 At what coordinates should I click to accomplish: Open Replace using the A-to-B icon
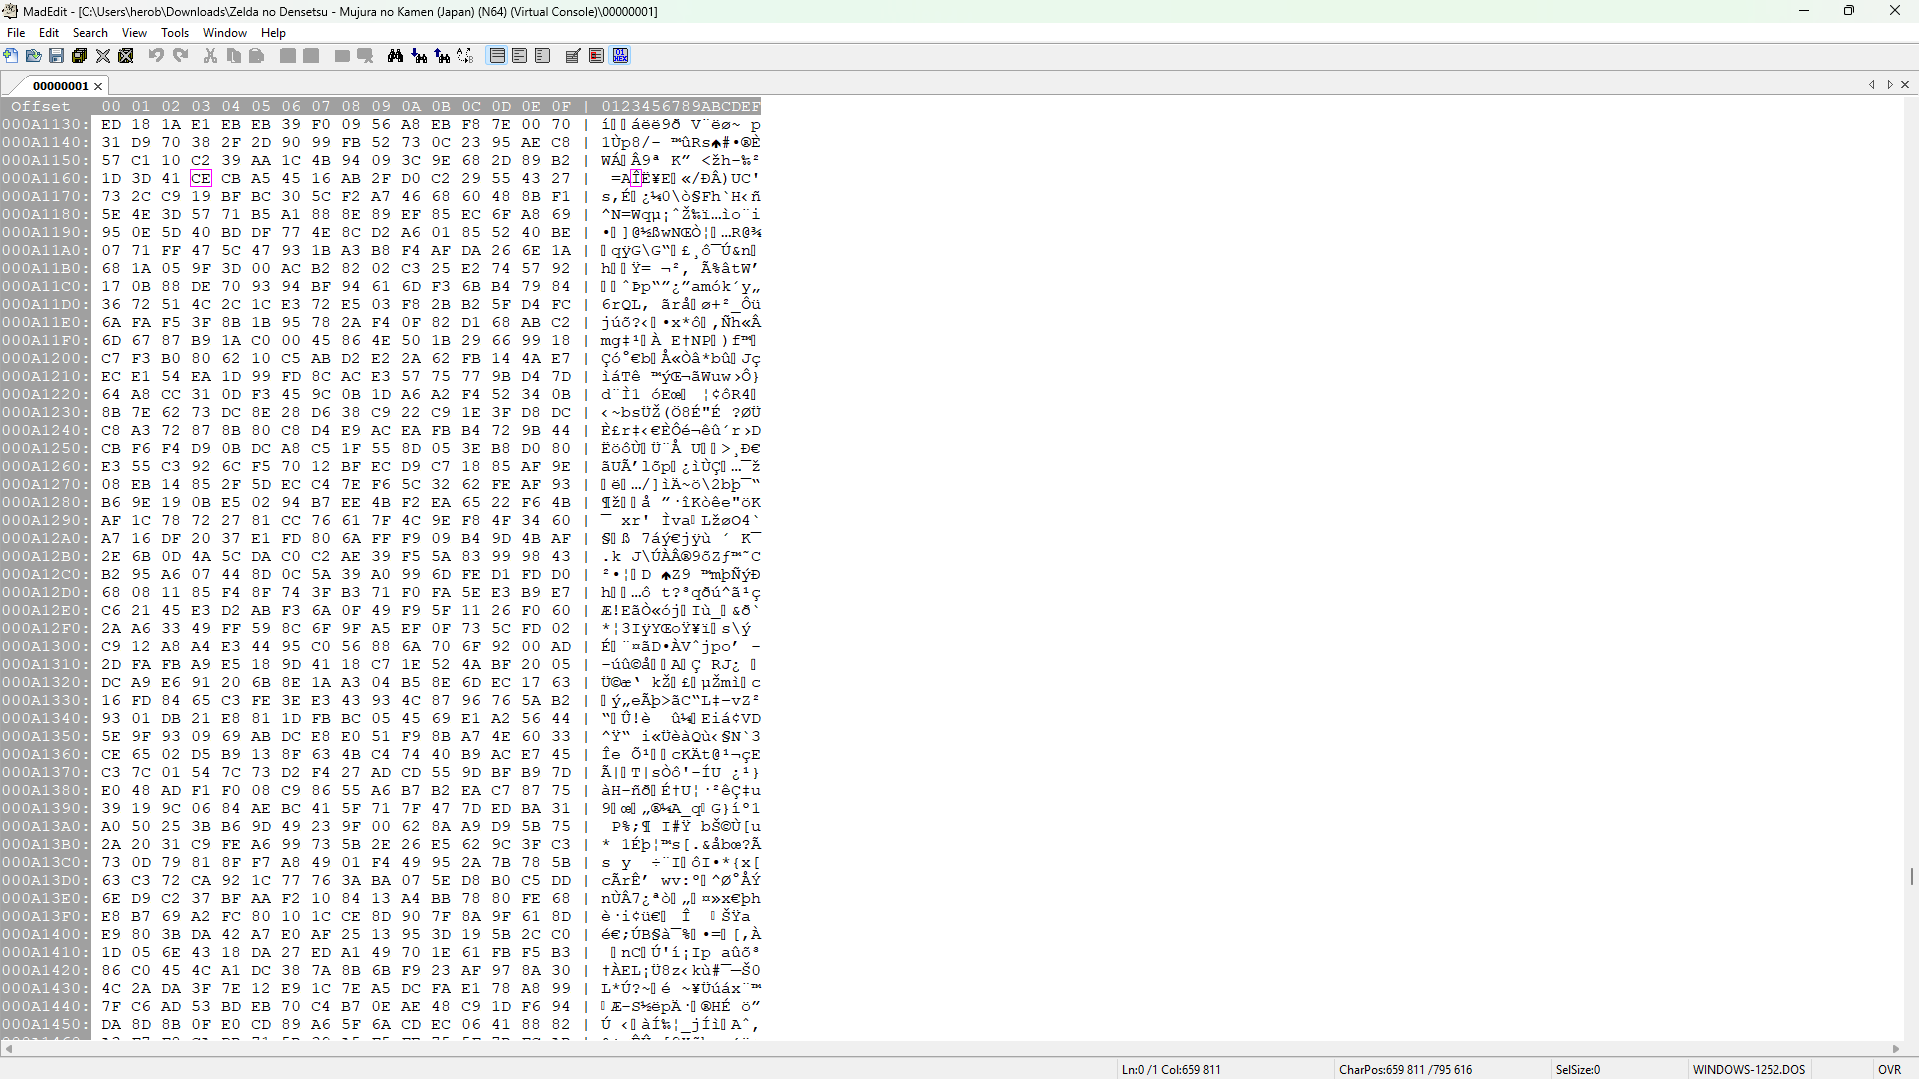pos(465,56)
